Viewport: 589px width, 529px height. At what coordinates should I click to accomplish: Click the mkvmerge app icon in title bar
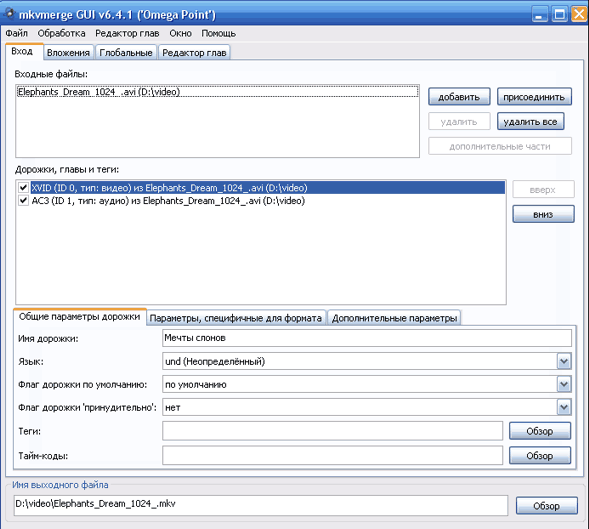point(9,13)
